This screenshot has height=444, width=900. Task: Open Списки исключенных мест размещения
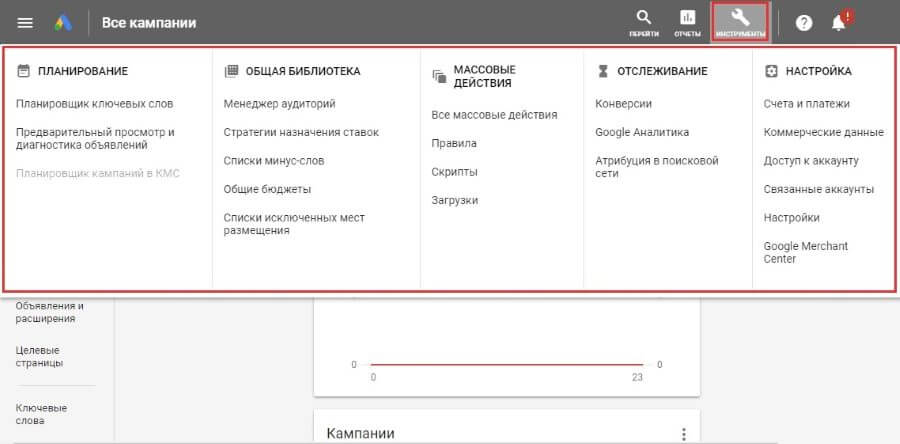click(294, 224)
